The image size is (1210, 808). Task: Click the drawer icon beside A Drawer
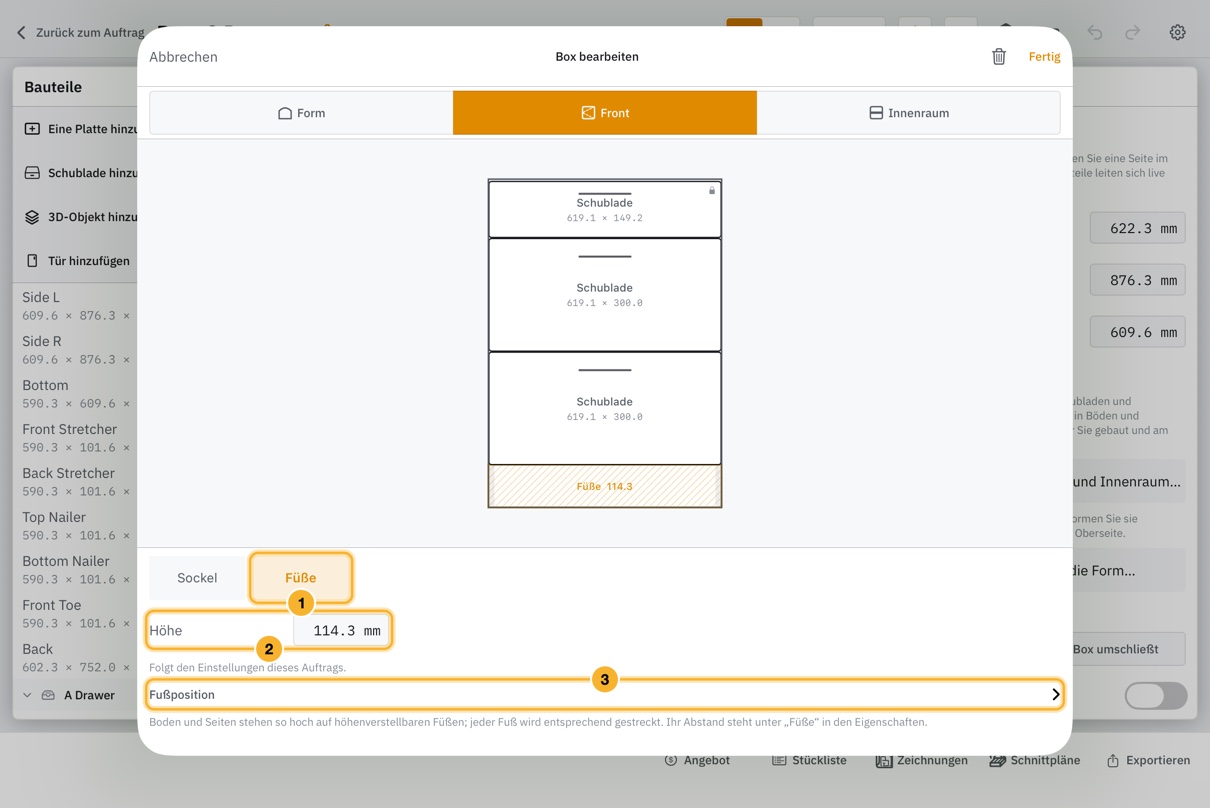[48, 695]
